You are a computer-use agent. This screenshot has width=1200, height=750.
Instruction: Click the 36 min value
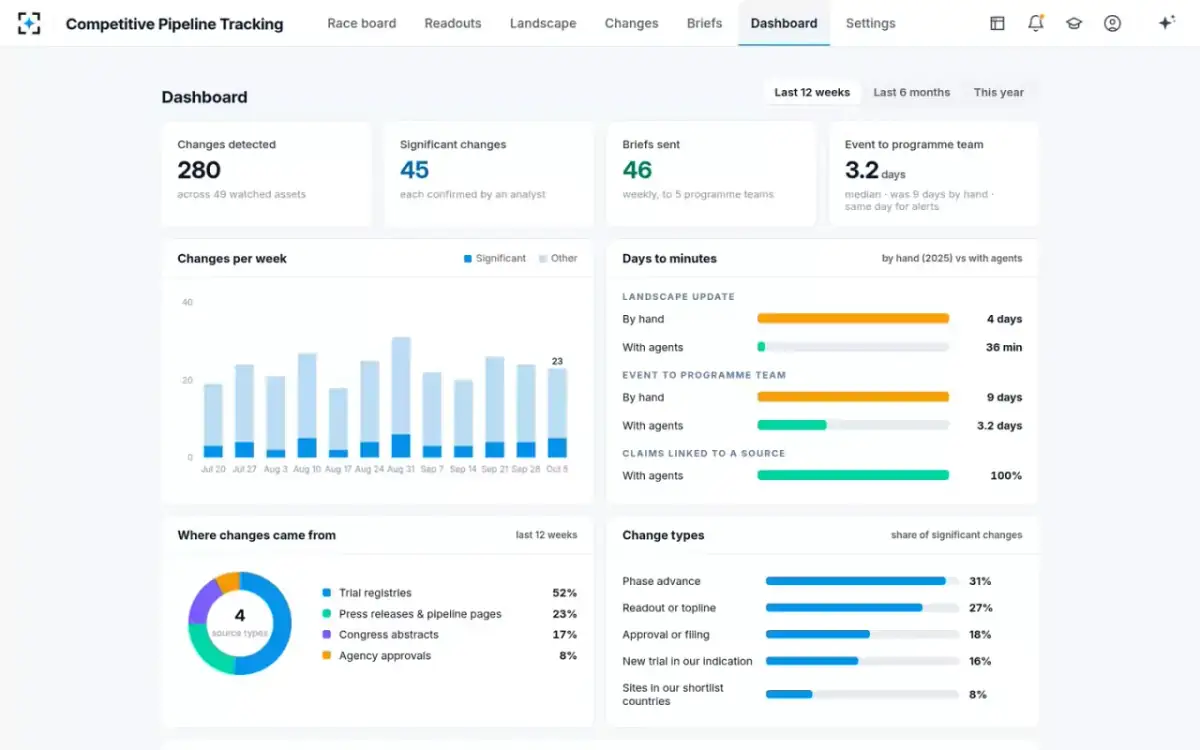point(1004,347)
